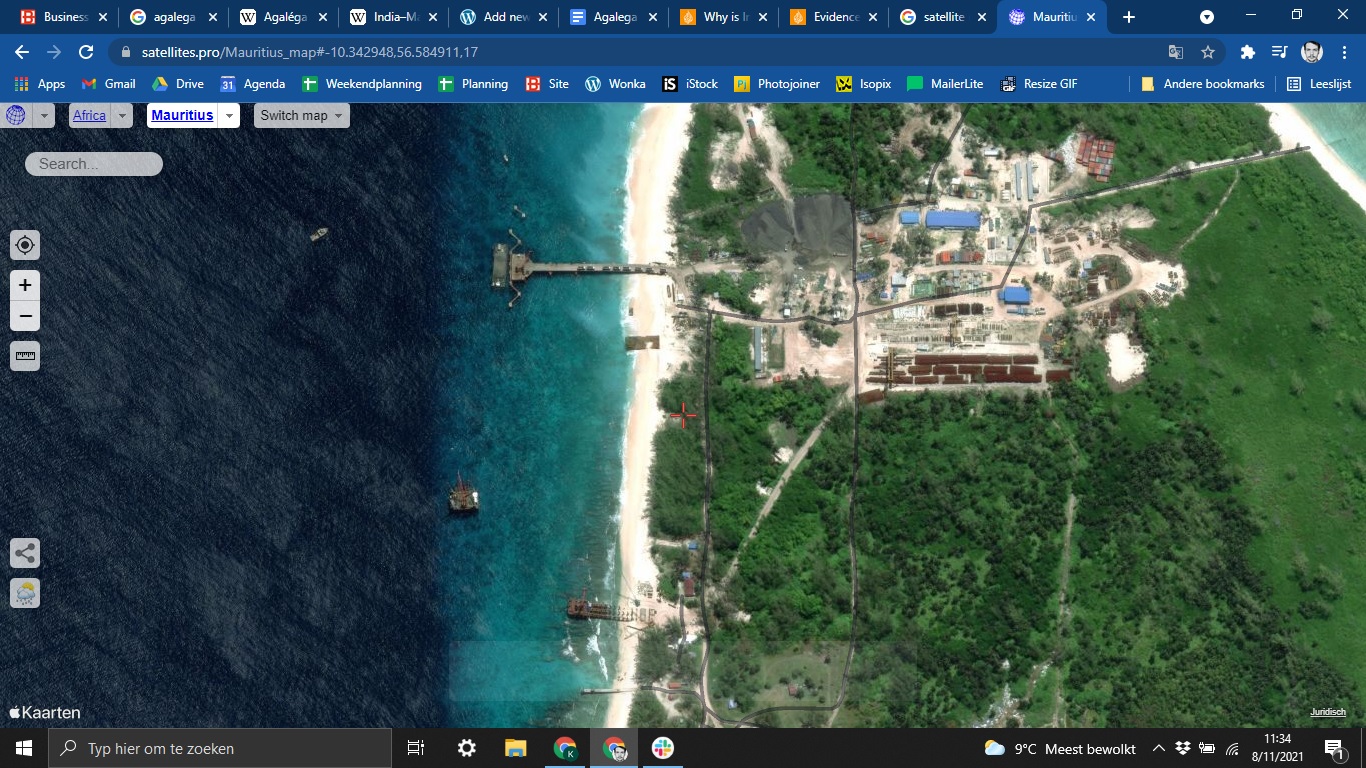Zoom in with the plus button
1366x768 pixels.
[25, 285]
